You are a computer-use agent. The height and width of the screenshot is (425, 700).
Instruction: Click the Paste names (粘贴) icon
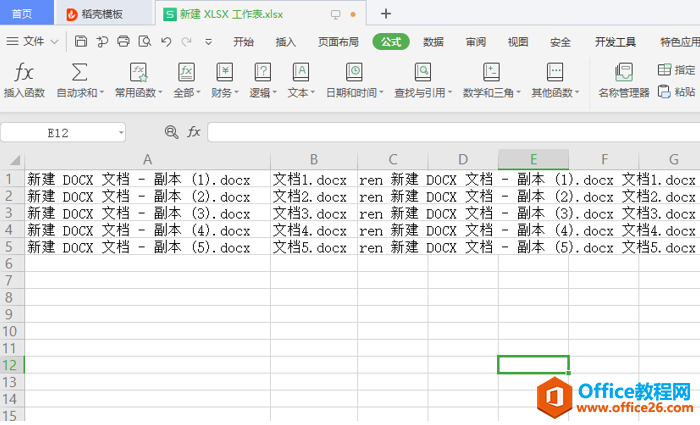(x=664, y=92)
